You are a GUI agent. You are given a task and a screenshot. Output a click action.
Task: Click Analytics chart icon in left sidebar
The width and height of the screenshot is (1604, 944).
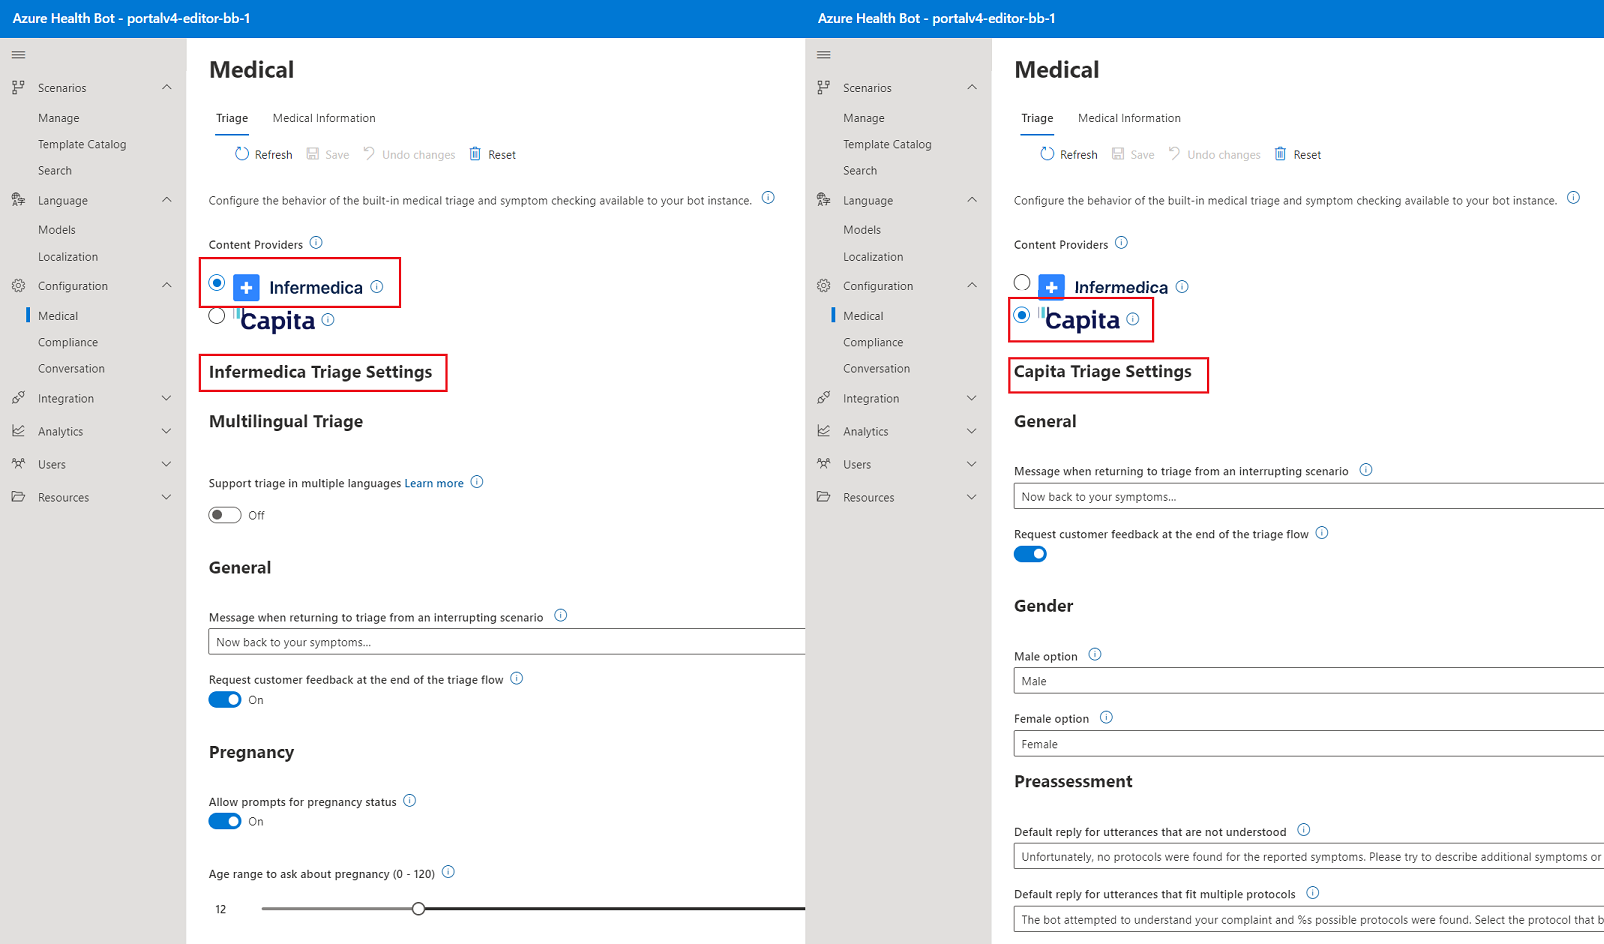(x=18, y=431)
